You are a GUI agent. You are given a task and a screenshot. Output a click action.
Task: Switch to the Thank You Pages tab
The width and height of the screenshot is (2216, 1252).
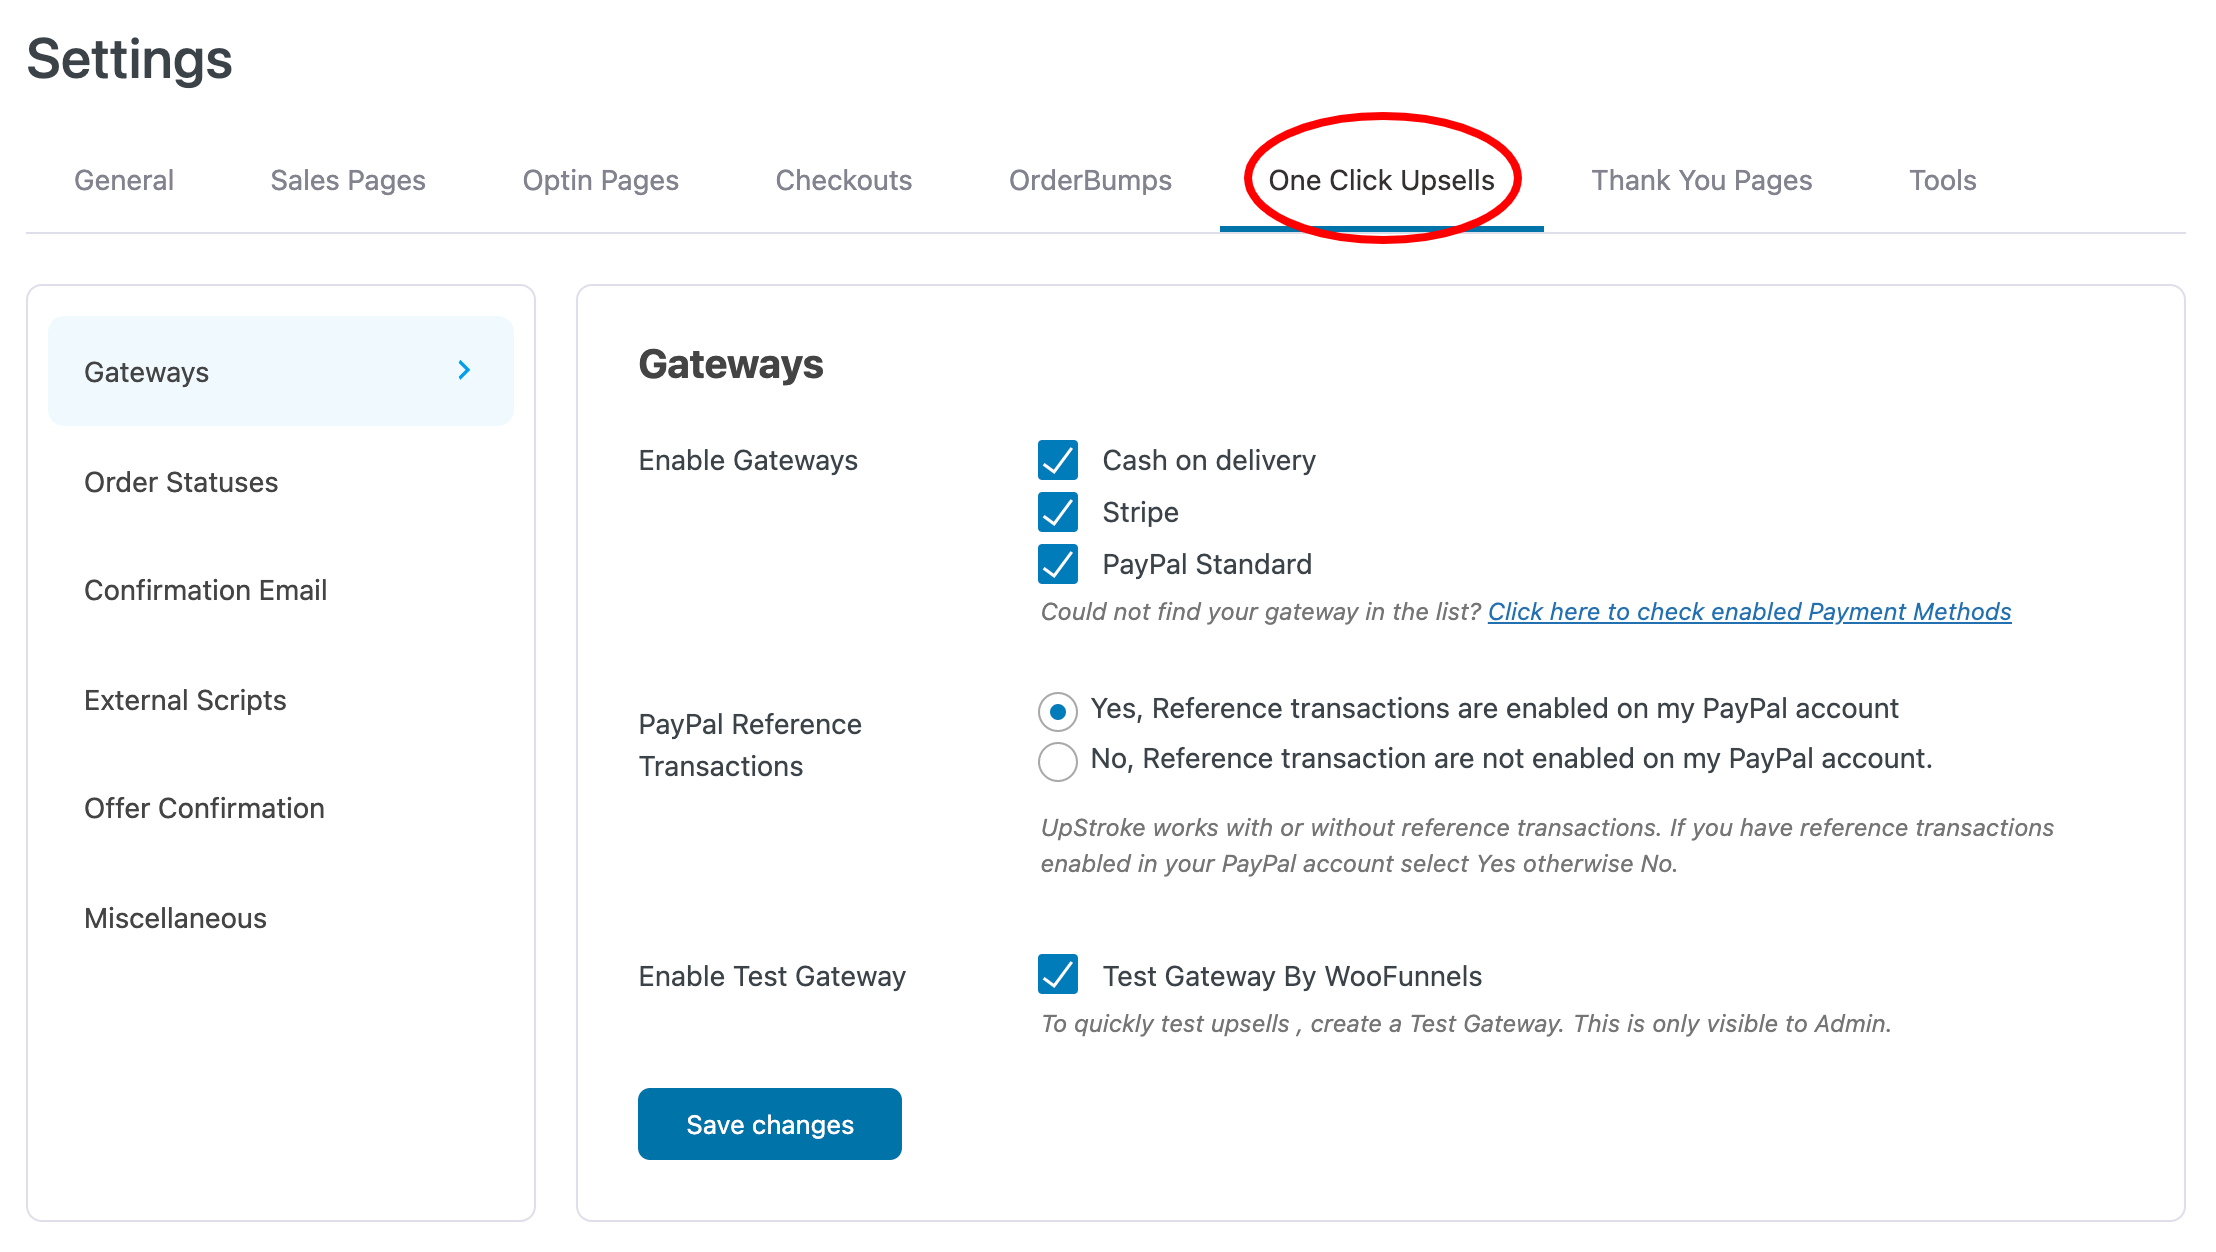(1701, 180)
